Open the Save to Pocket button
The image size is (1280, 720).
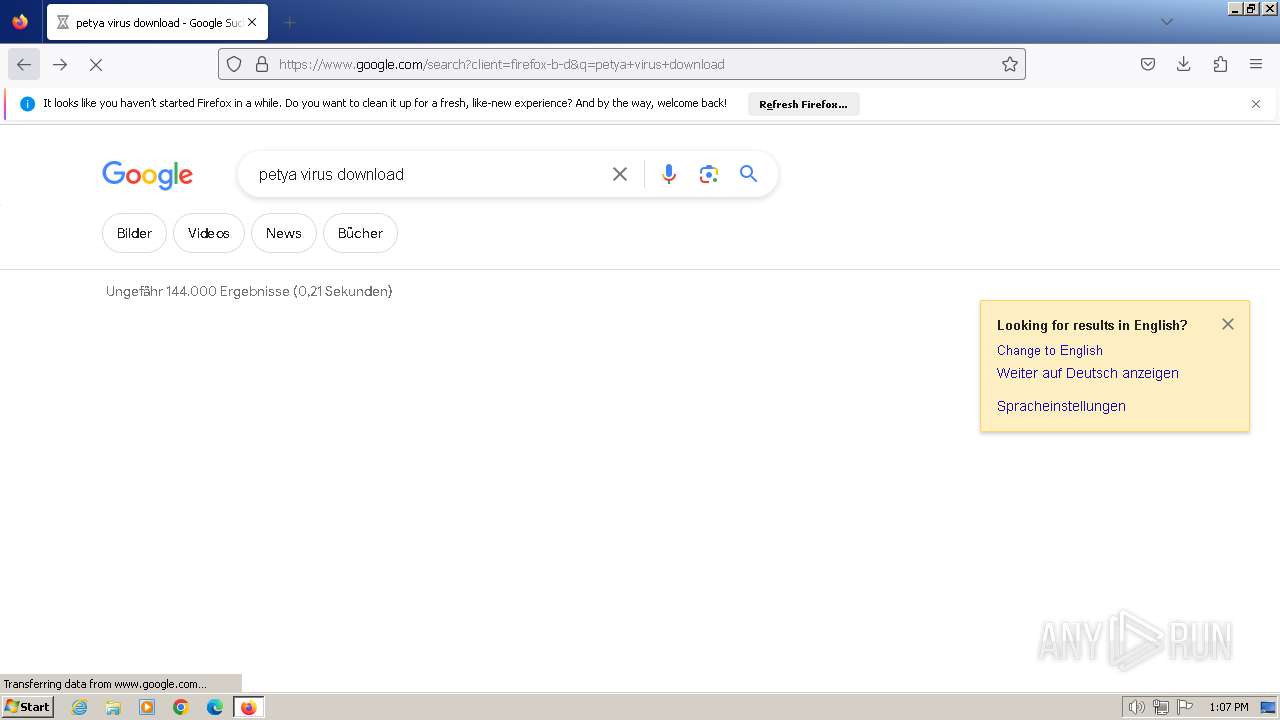[x=1148, y=64]
